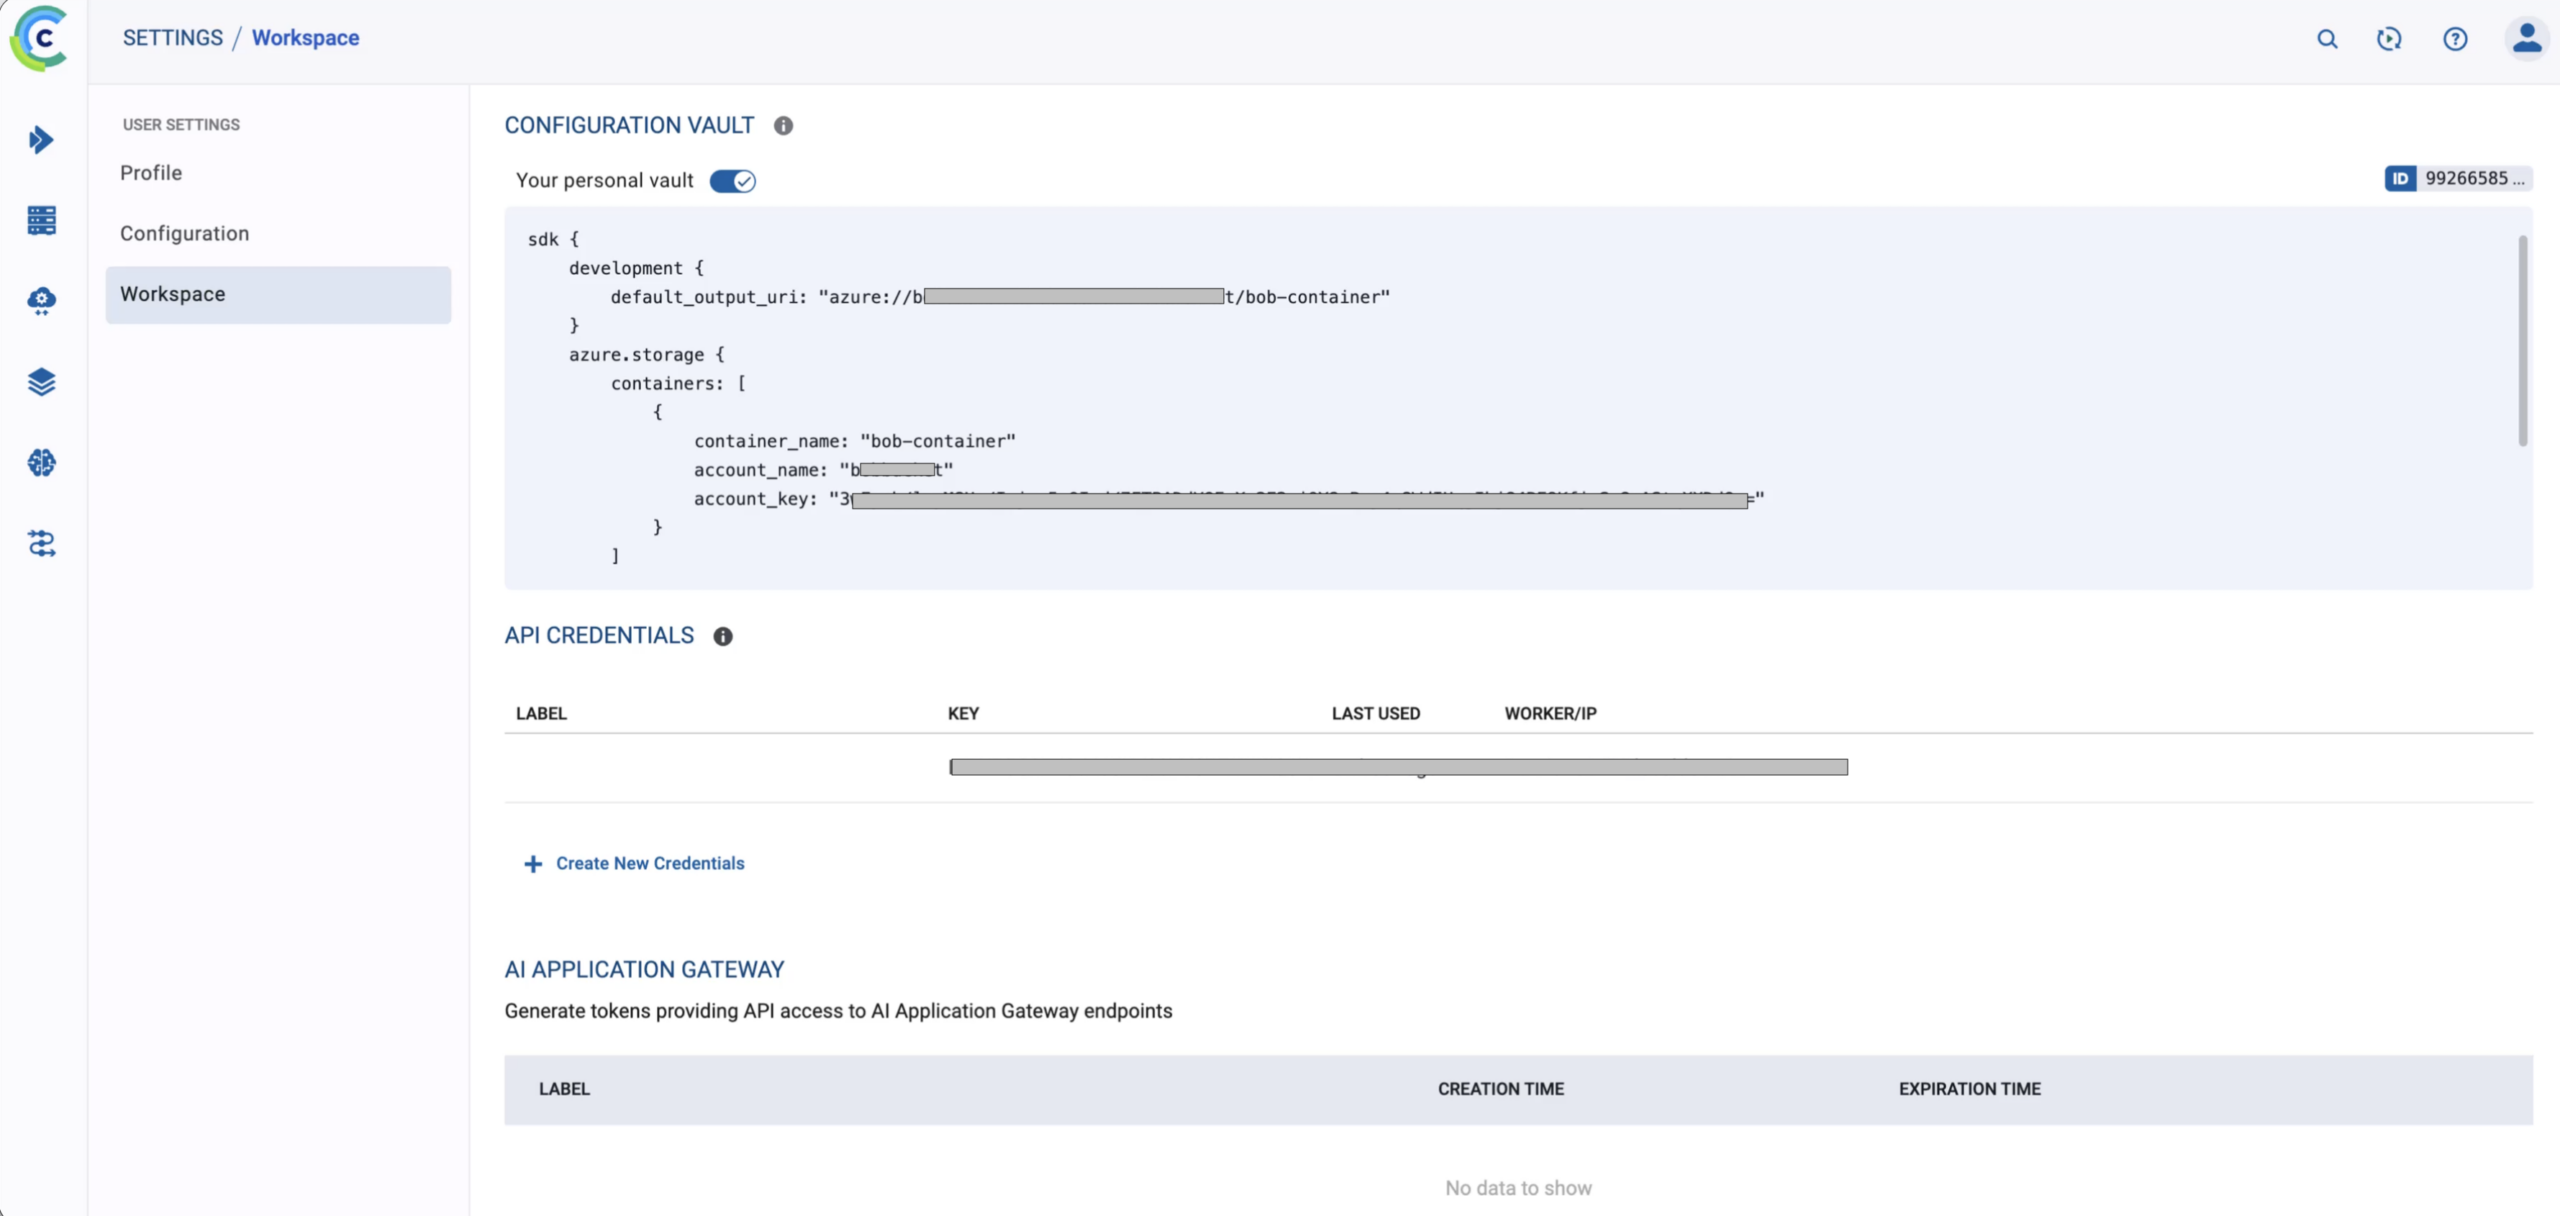Viewport: 2560px width, 1216px height.
Task: Click the API Credentials info icon
Action: tap(723, 637)
